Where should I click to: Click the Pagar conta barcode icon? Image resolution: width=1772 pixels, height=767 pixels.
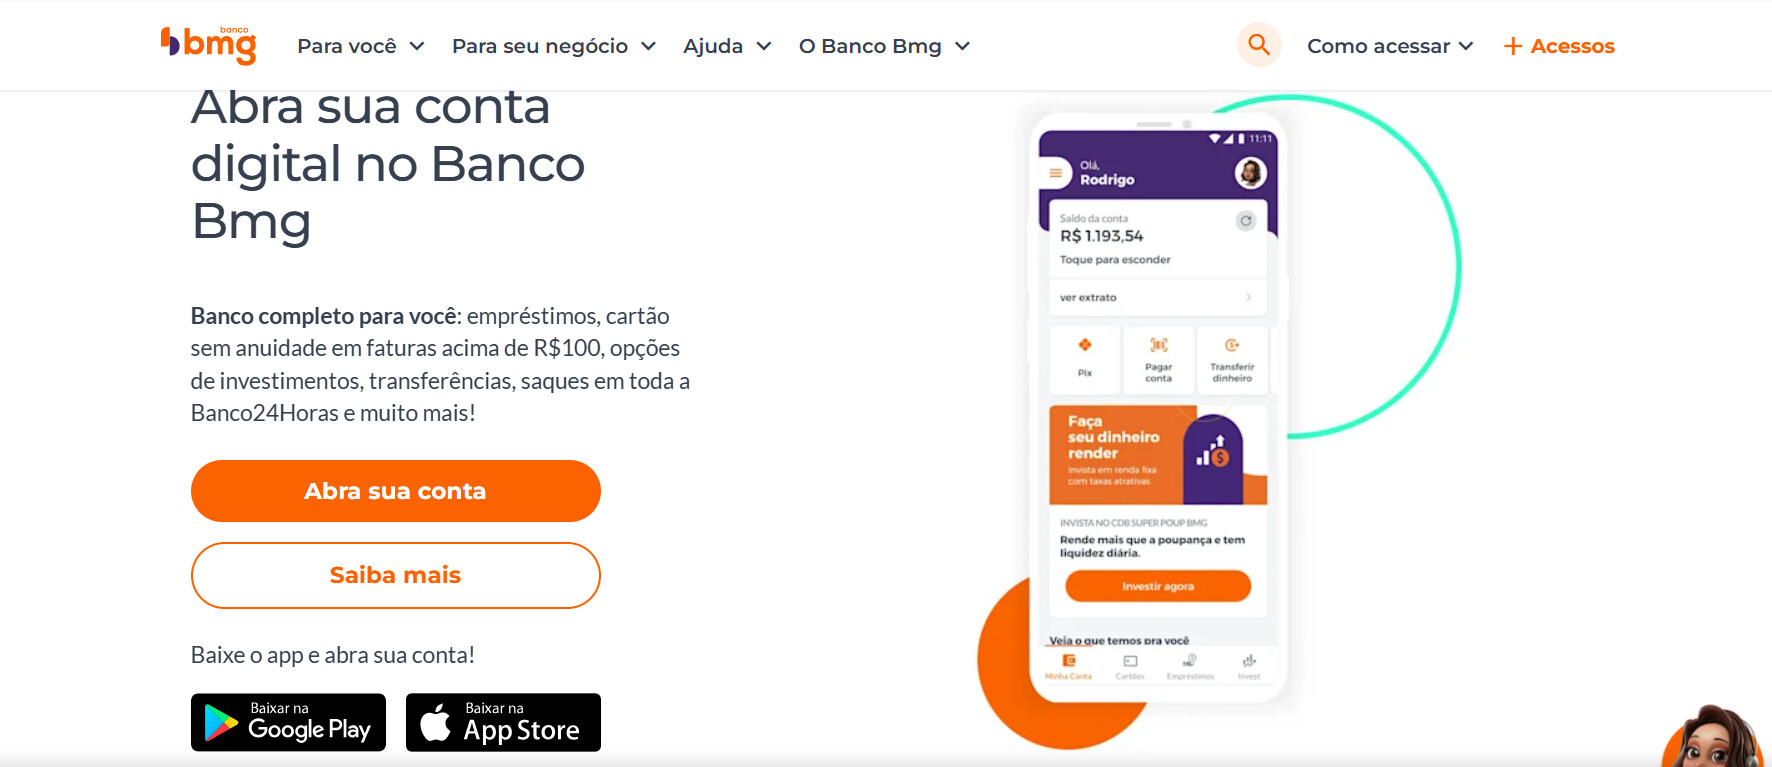pyautogui.click(x=1158, y=346)
